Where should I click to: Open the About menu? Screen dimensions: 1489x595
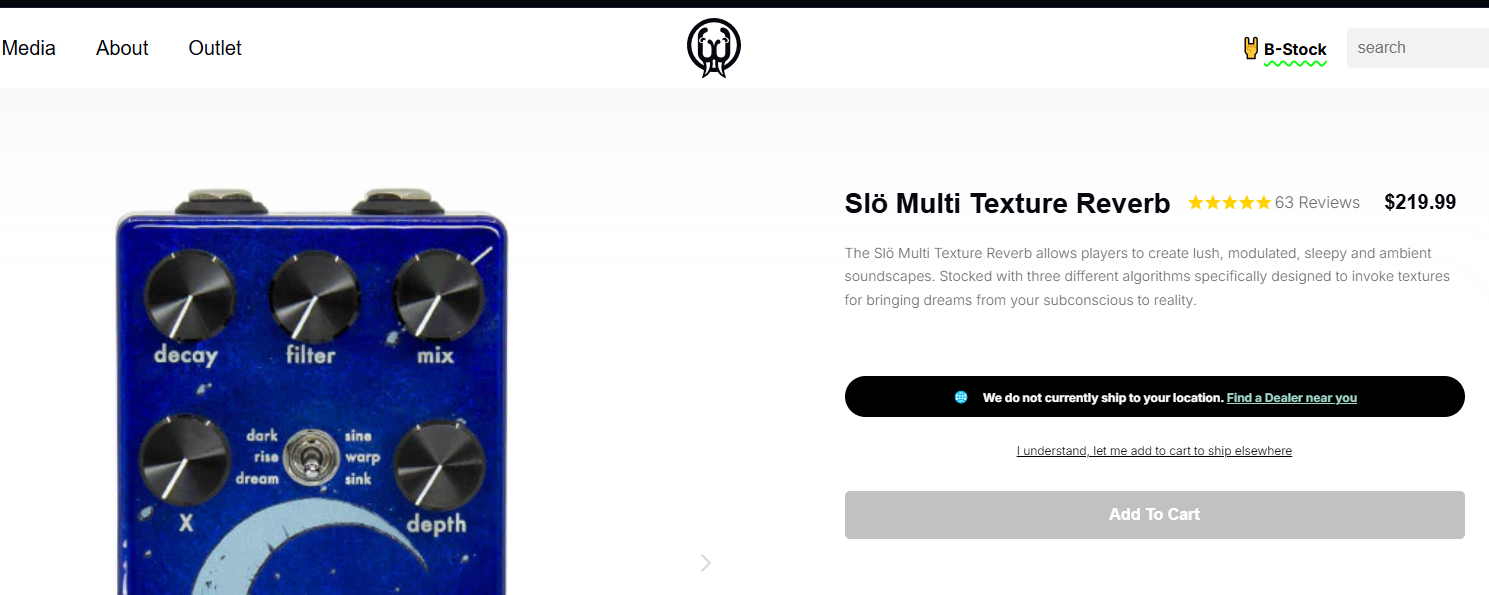coord(122,48)
